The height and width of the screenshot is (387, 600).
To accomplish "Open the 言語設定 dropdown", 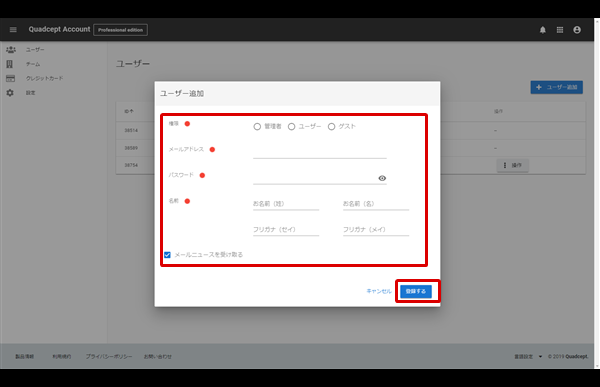I will 528,356.
